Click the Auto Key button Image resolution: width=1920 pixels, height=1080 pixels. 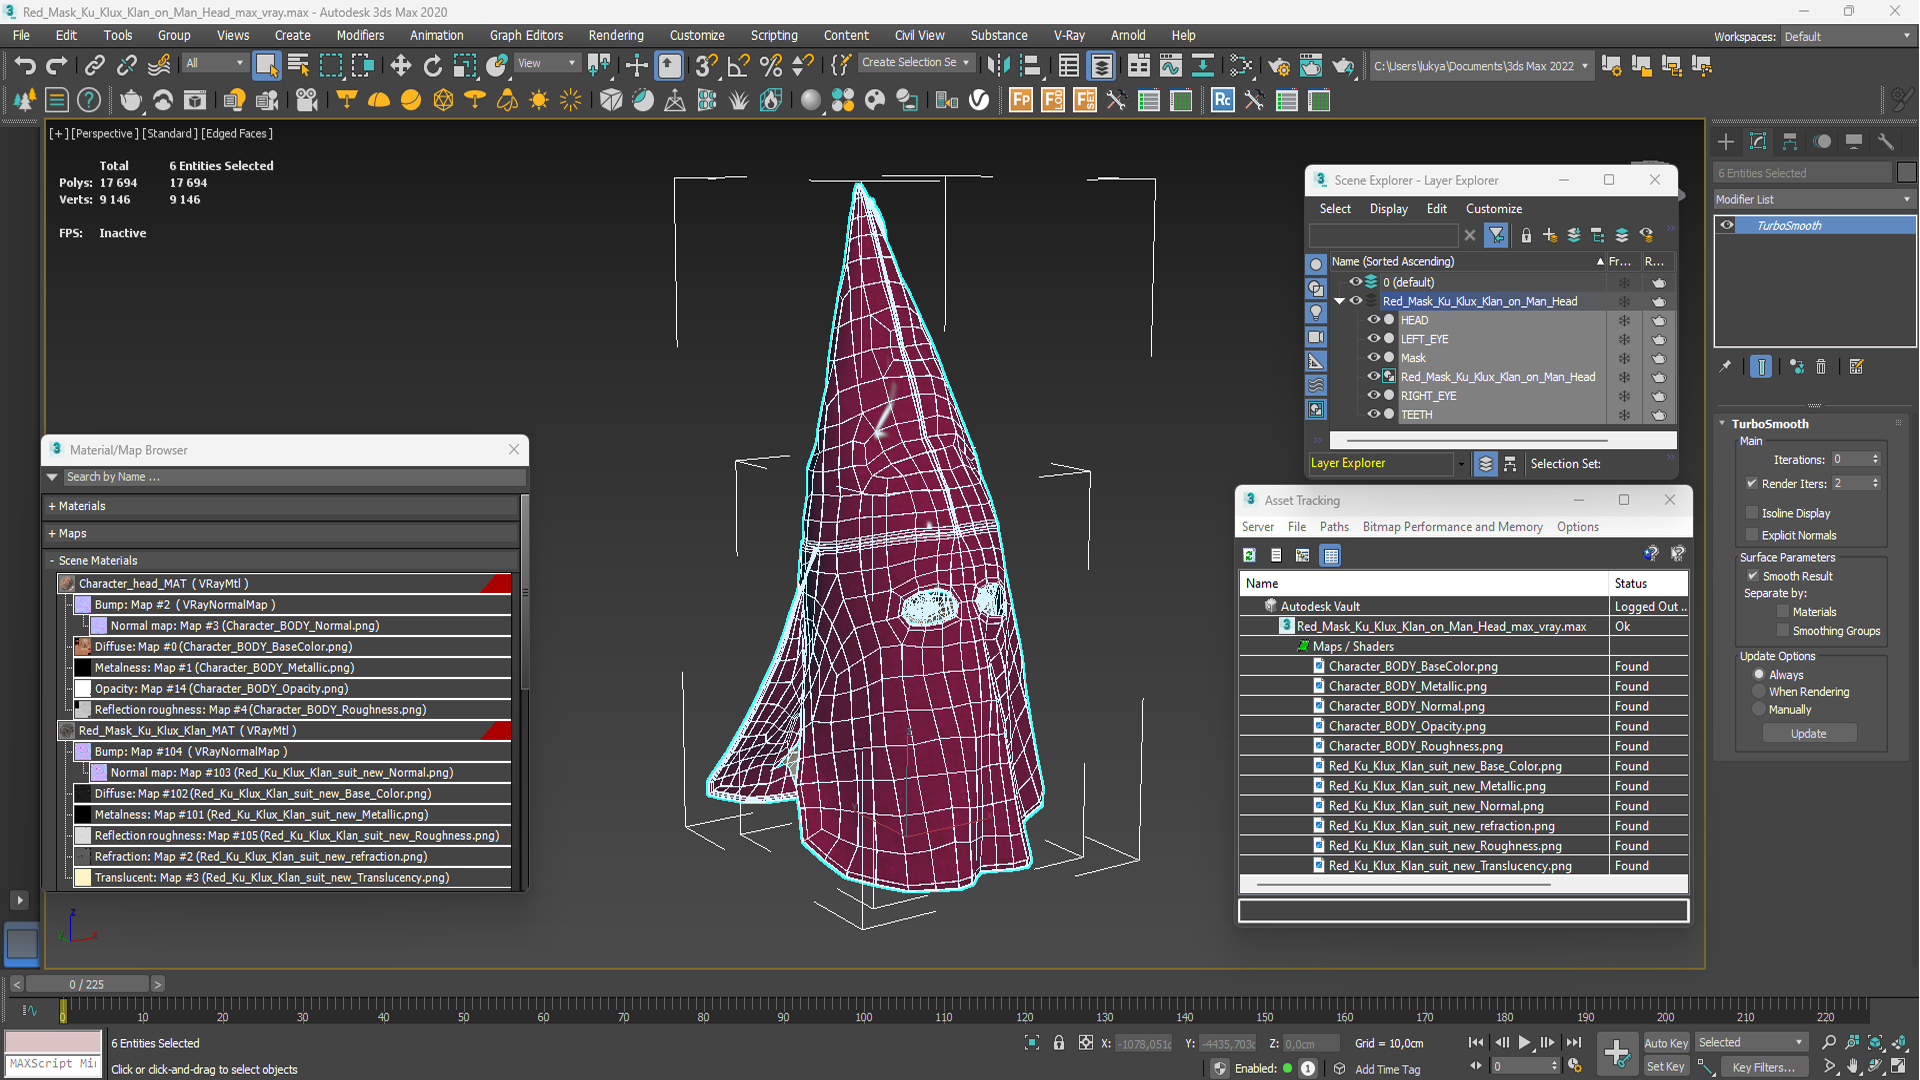pyautogui.click(x=1665, y=1043)
